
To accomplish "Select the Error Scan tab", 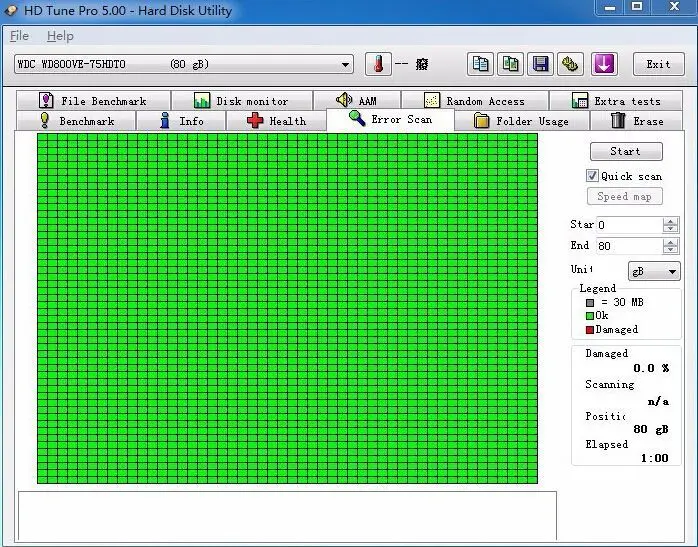I will click(x=390, y=119).
